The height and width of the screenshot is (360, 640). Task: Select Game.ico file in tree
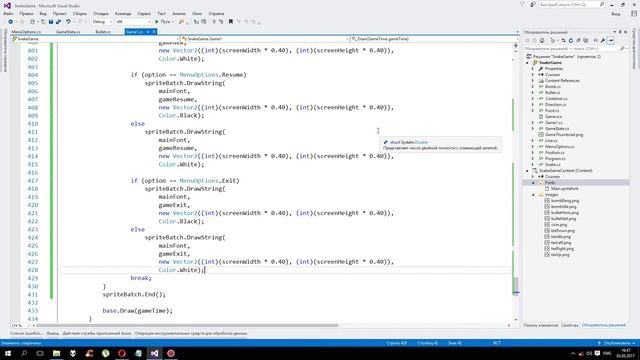coord(553,116)
